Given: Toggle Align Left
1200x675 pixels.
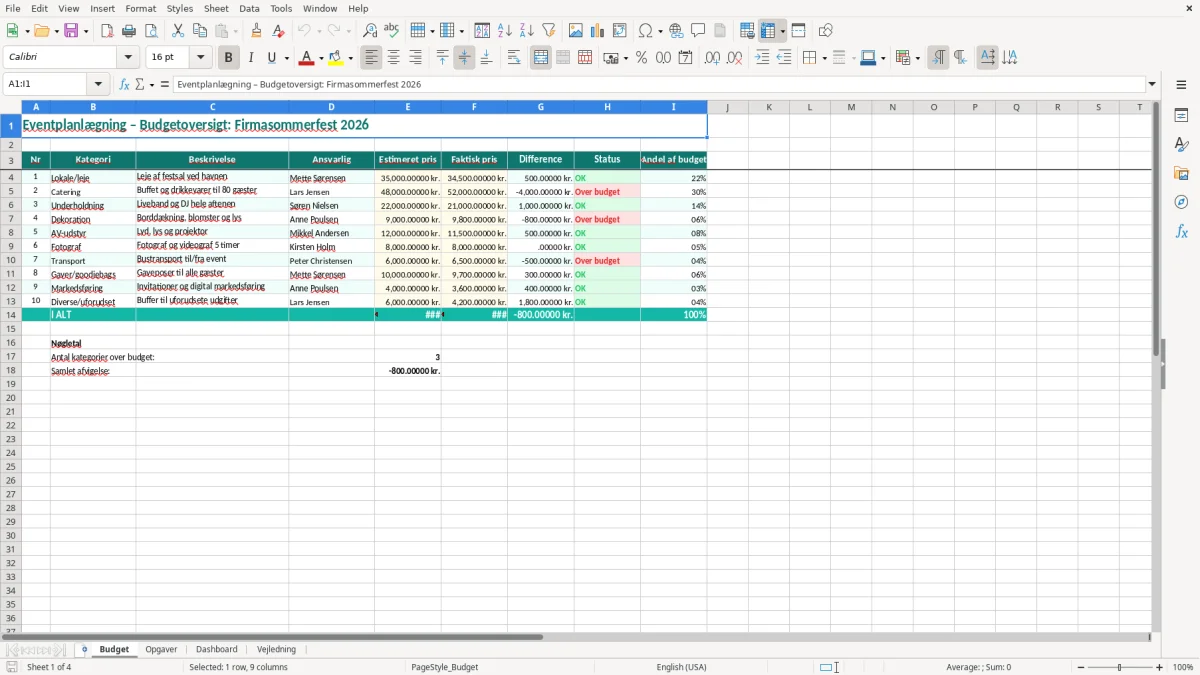Looking at the screenshot, I should coord(371,58).
